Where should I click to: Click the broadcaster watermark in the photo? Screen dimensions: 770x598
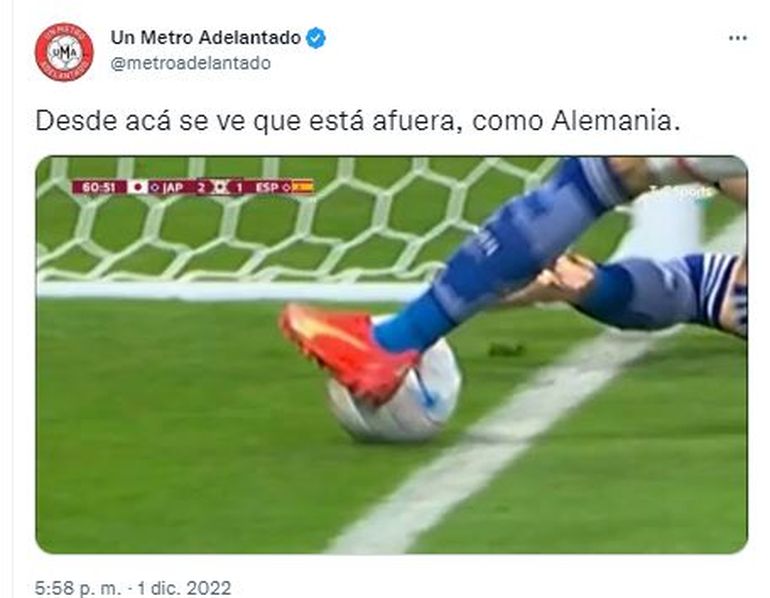click(680, 191)
